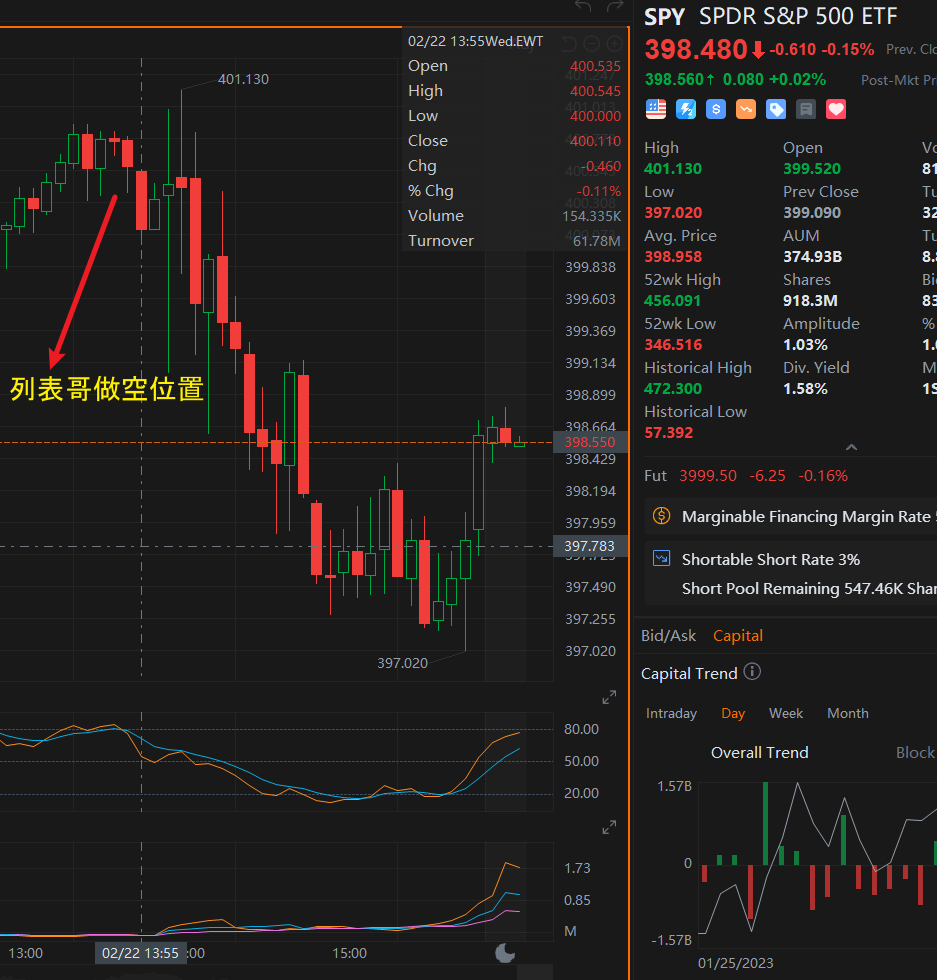
Task: Click the 52wk High value 456.091
Action: coord(673,301)
